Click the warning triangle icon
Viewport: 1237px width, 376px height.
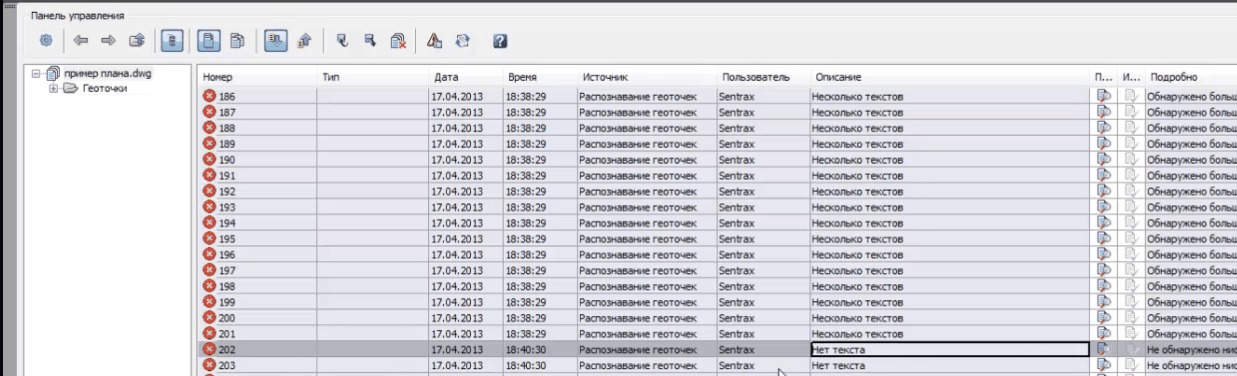[435, 41]
